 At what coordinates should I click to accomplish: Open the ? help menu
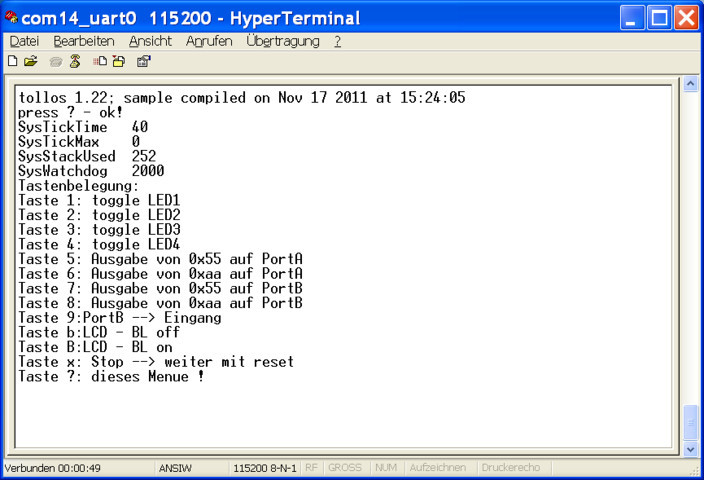(337, 41)
